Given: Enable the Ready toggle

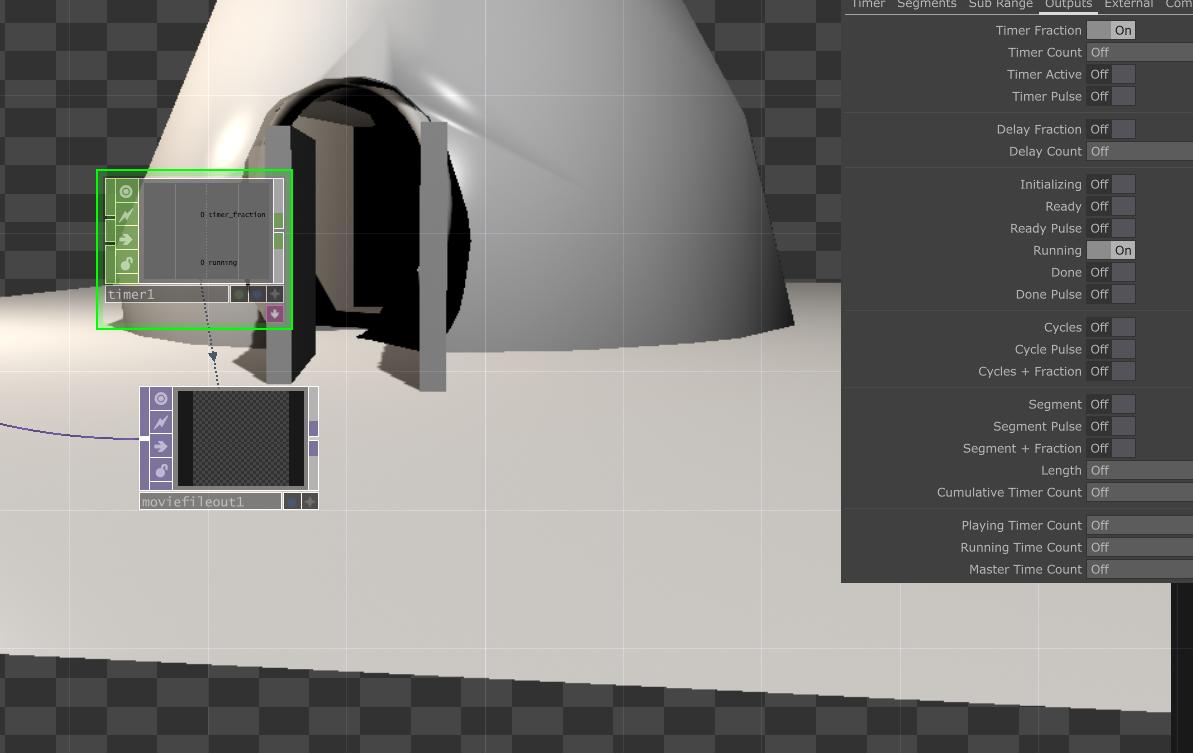Looking at the screenshot, I should [x=1111, y=206].
